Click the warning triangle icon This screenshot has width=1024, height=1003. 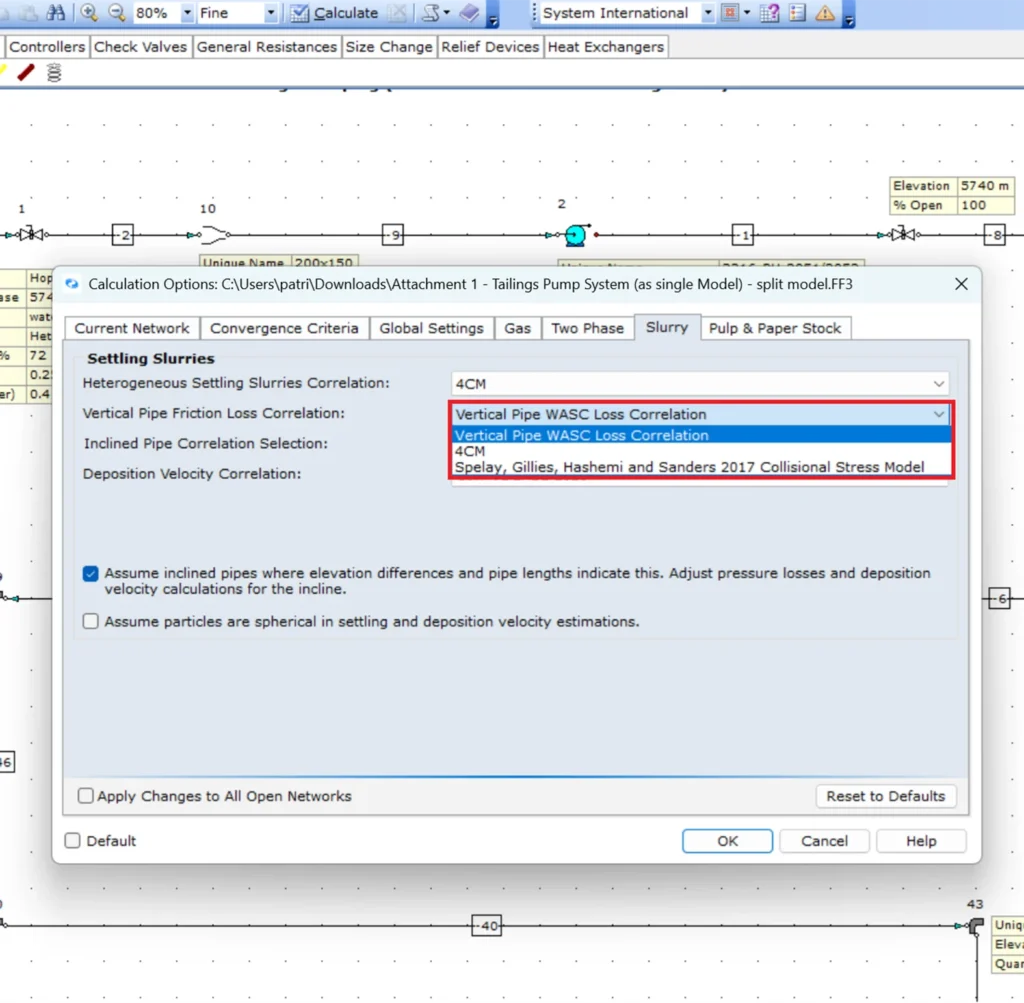coord(825,13)
